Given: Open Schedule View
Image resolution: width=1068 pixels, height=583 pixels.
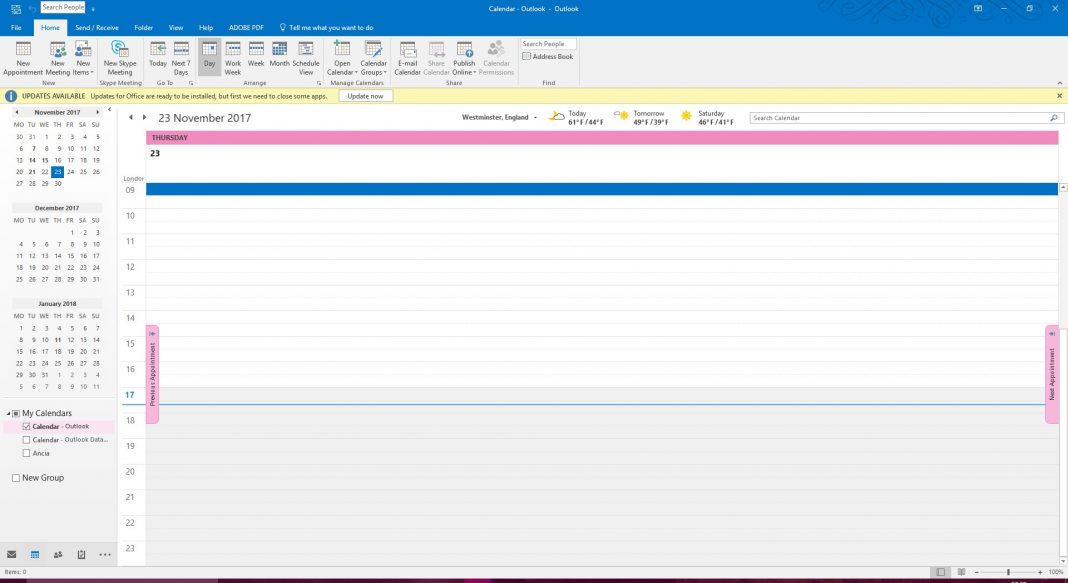Looking at the screenshot, I should [306, 58].
